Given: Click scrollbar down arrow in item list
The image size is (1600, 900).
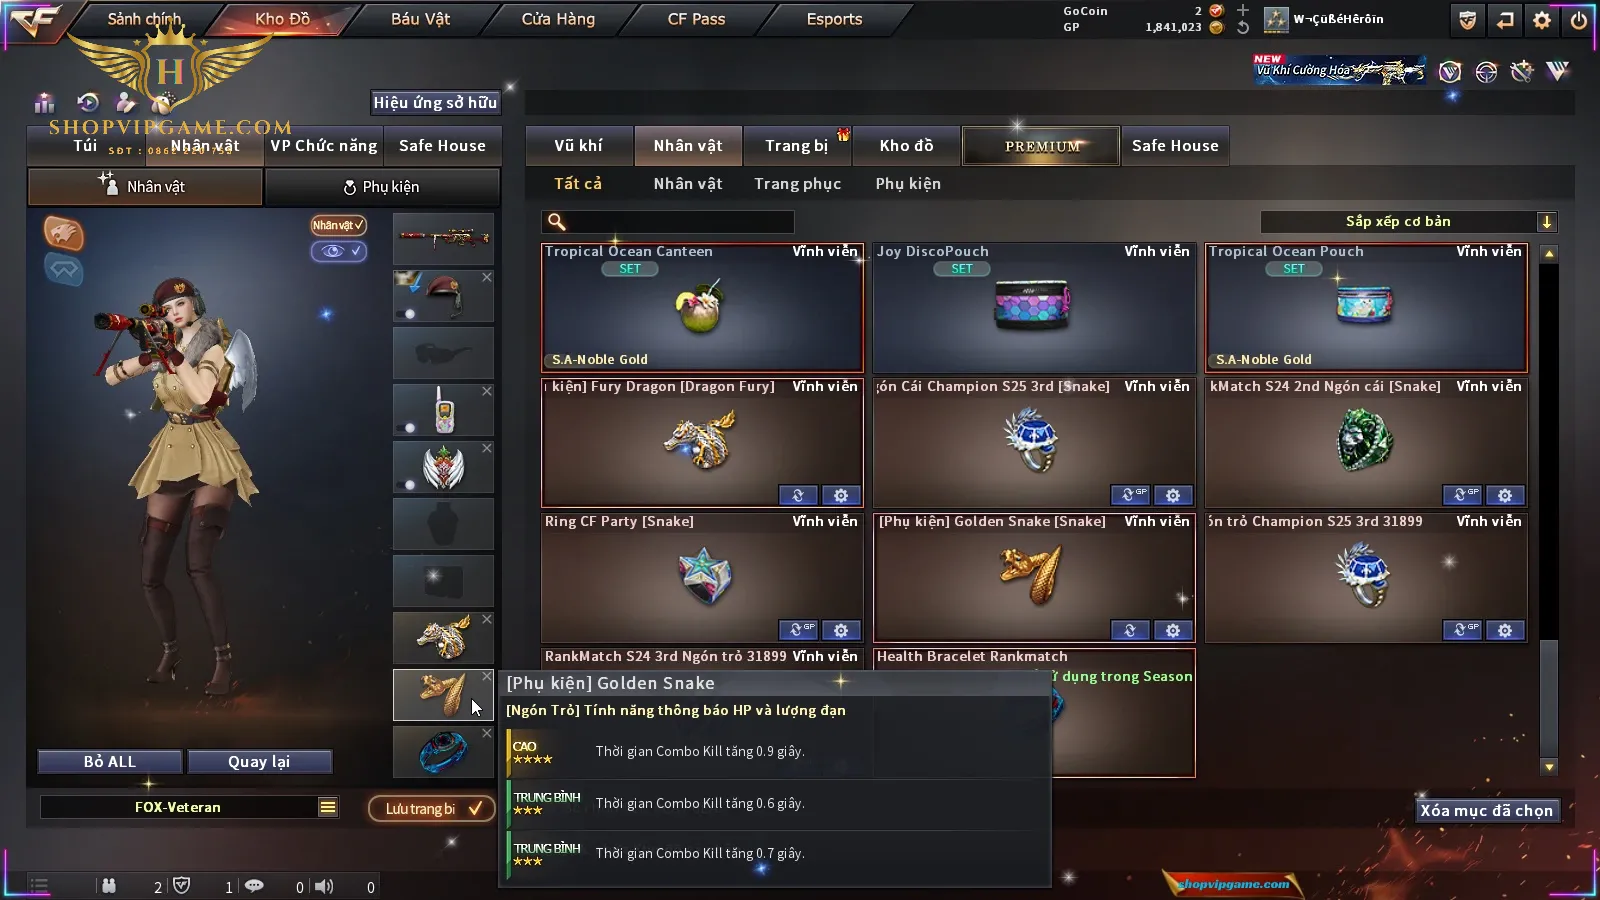Looking at the screenshot, I should [x=1549, y=767].
